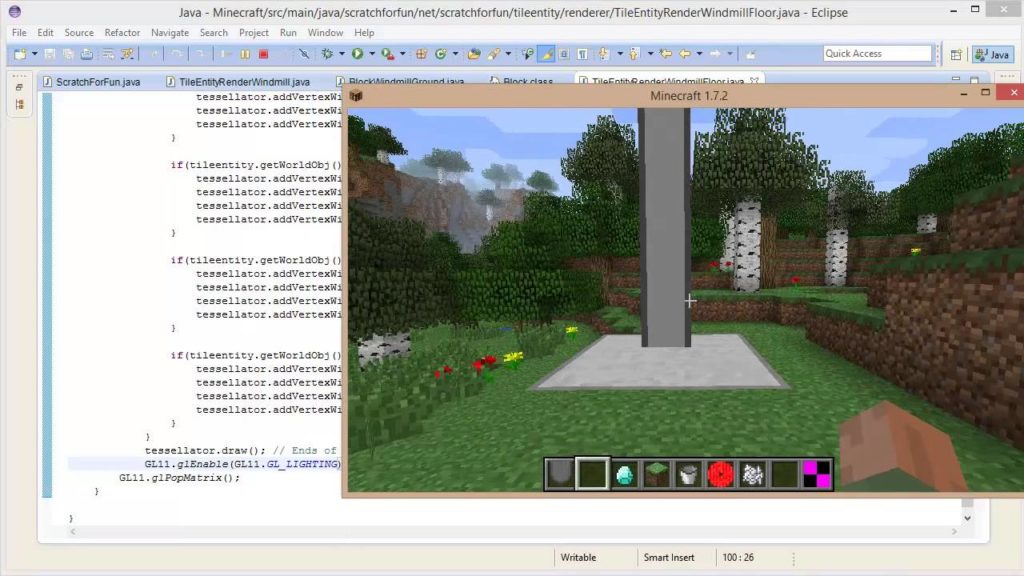This screenshot has height=576, width=1024.
Task: Click the GL11.glPopMatrix(); code line
Action: (180, 478)
